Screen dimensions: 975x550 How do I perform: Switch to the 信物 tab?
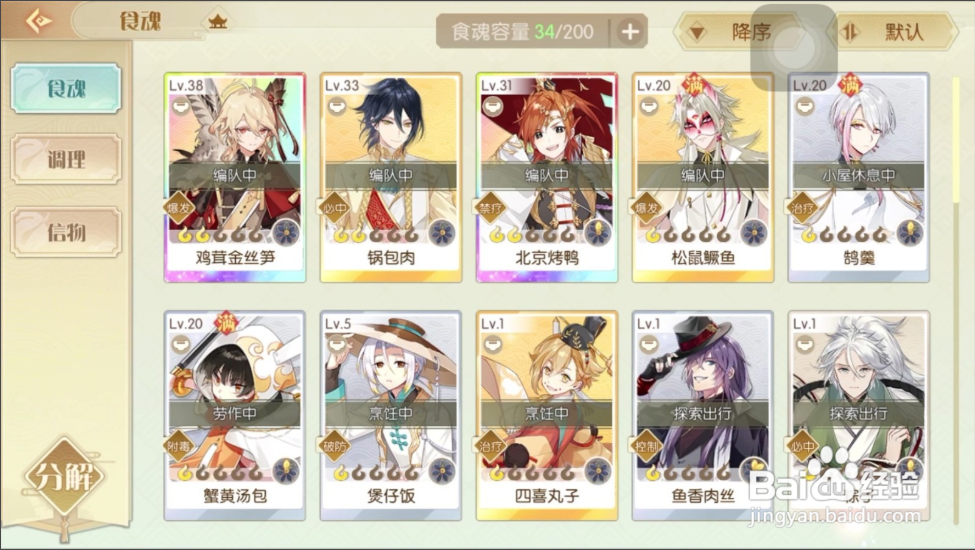tap(66, 232)
